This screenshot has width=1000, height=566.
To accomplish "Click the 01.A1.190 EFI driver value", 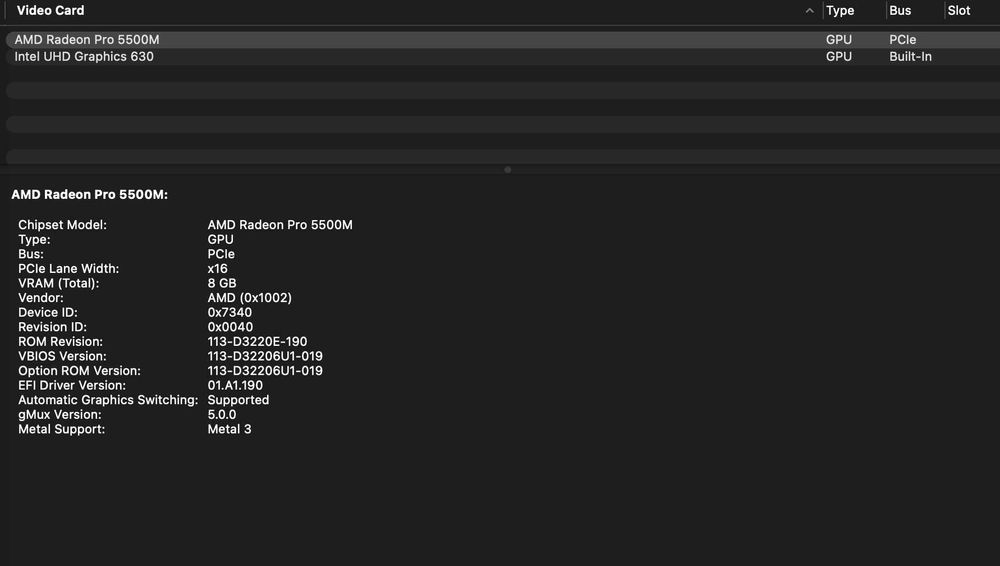I will (235, 386).
